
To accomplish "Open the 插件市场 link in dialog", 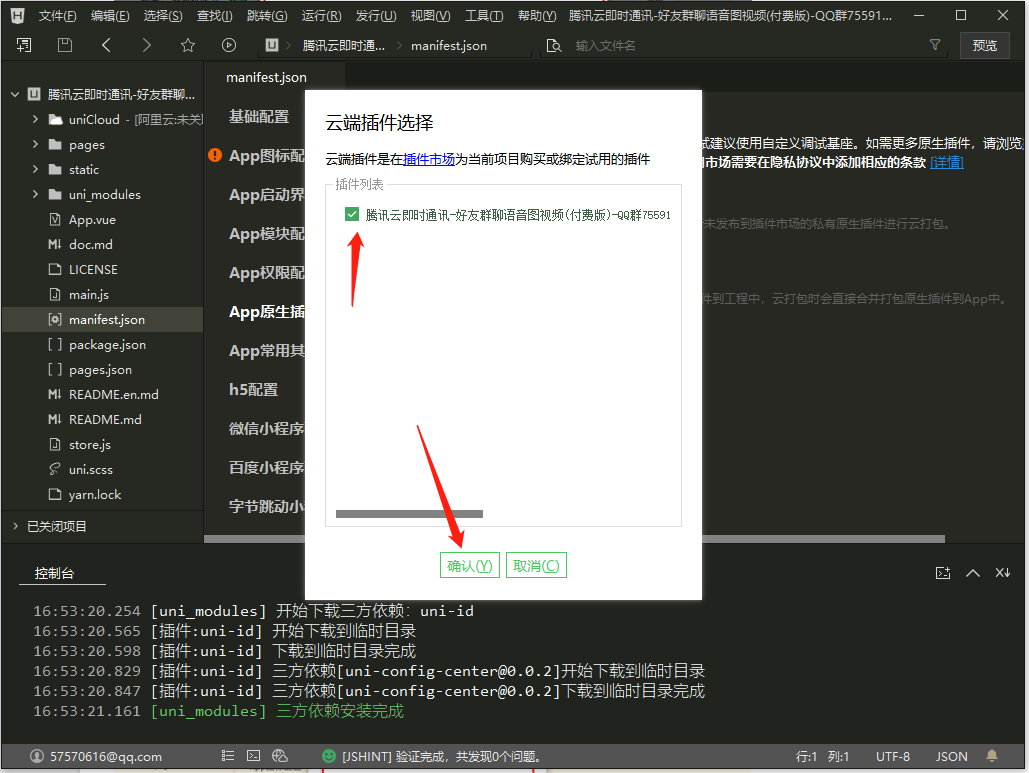I will tap(429, 159).
